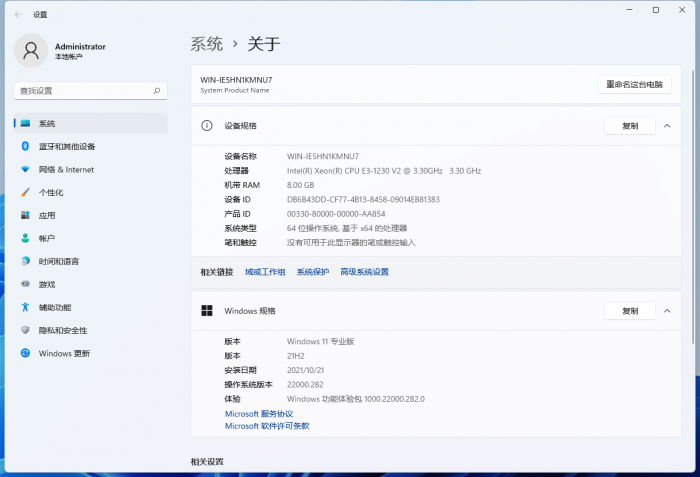Open 时间和语言 settings
Screen dimensions: 700x477
pos(58,261)
